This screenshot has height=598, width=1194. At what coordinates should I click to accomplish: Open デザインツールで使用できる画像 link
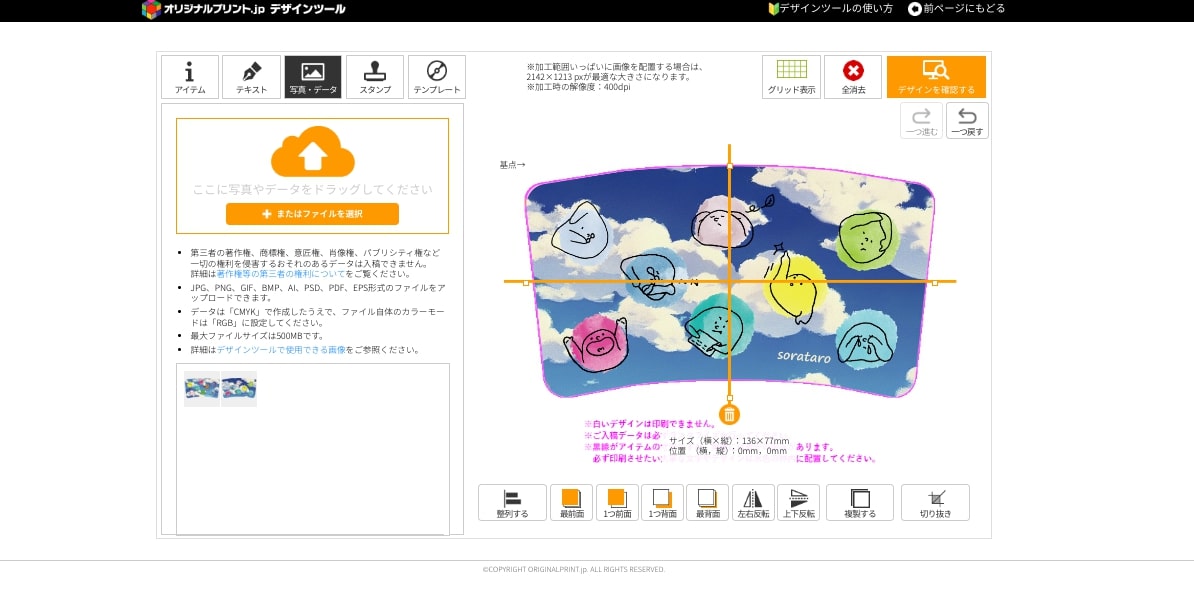click(x=281, y=350)
